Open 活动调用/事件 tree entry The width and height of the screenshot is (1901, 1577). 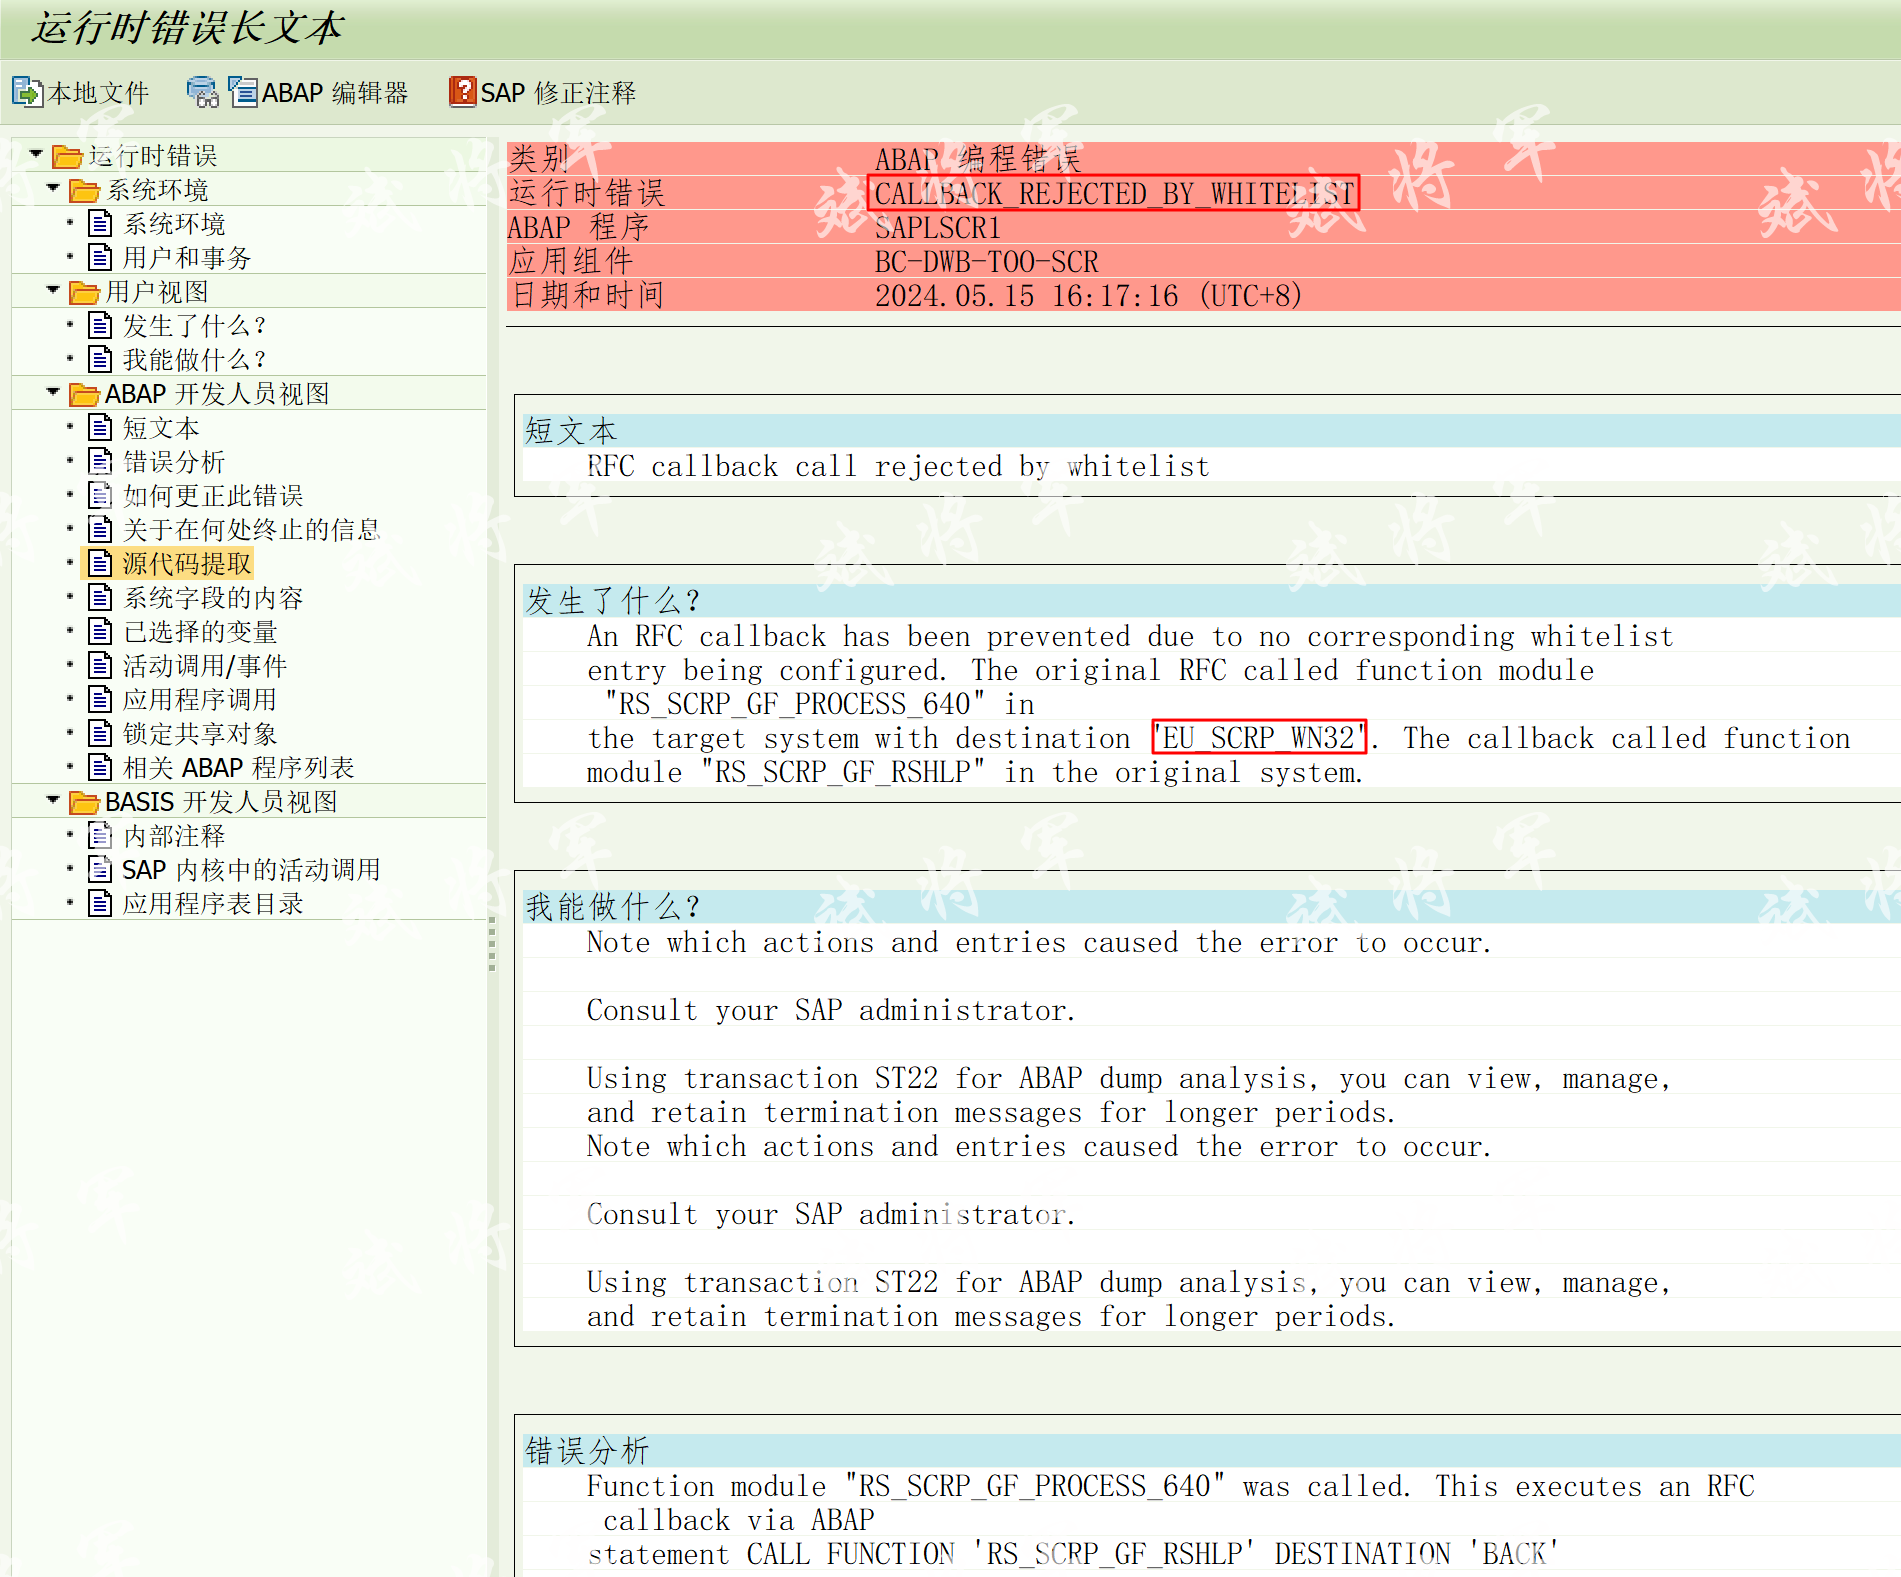[205, 666]
